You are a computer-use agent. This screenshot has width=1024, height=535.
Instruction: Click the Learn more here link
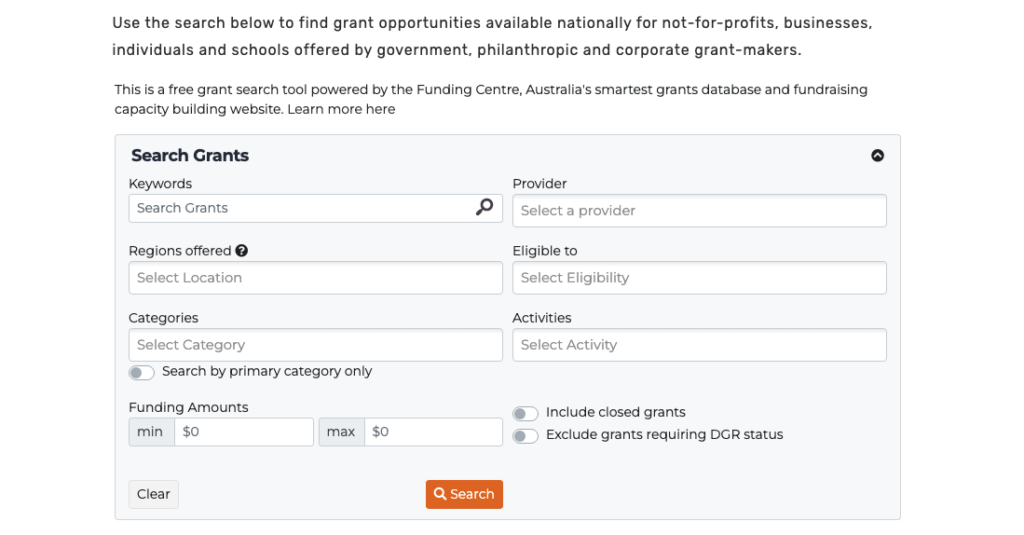coord(341,109)
